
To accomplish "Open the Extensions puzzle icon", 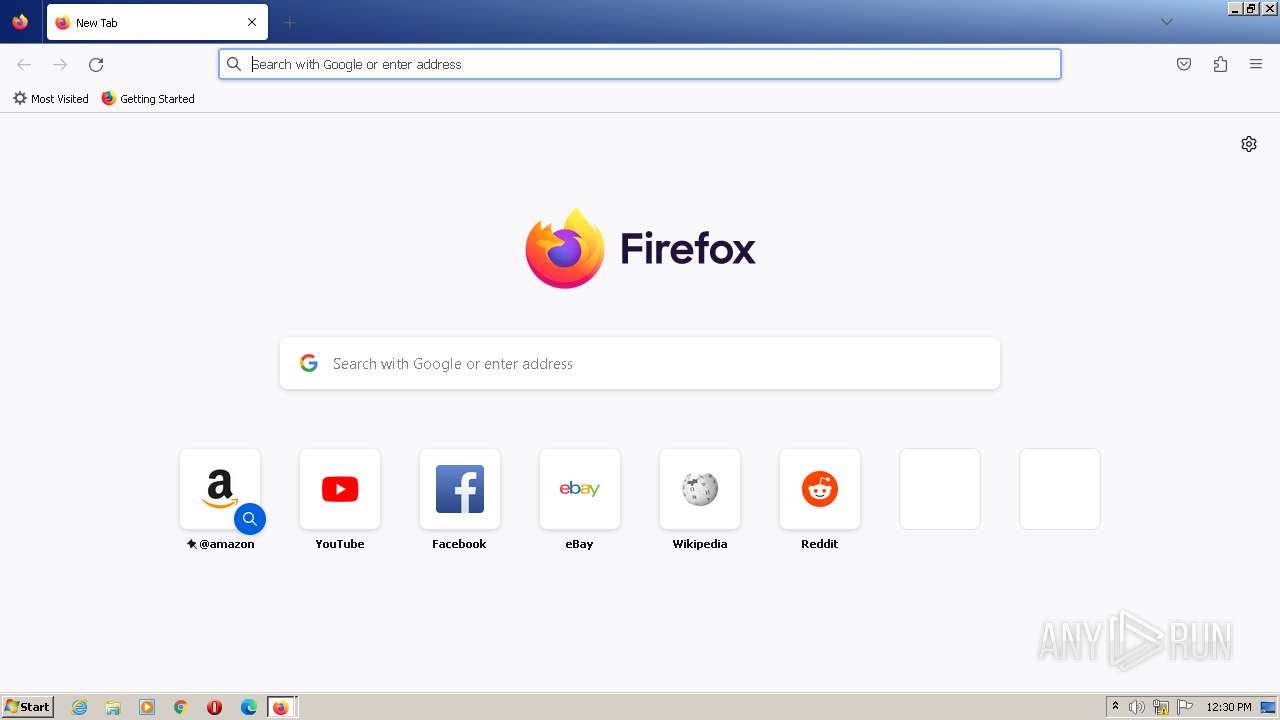I will click(1220, 64).
